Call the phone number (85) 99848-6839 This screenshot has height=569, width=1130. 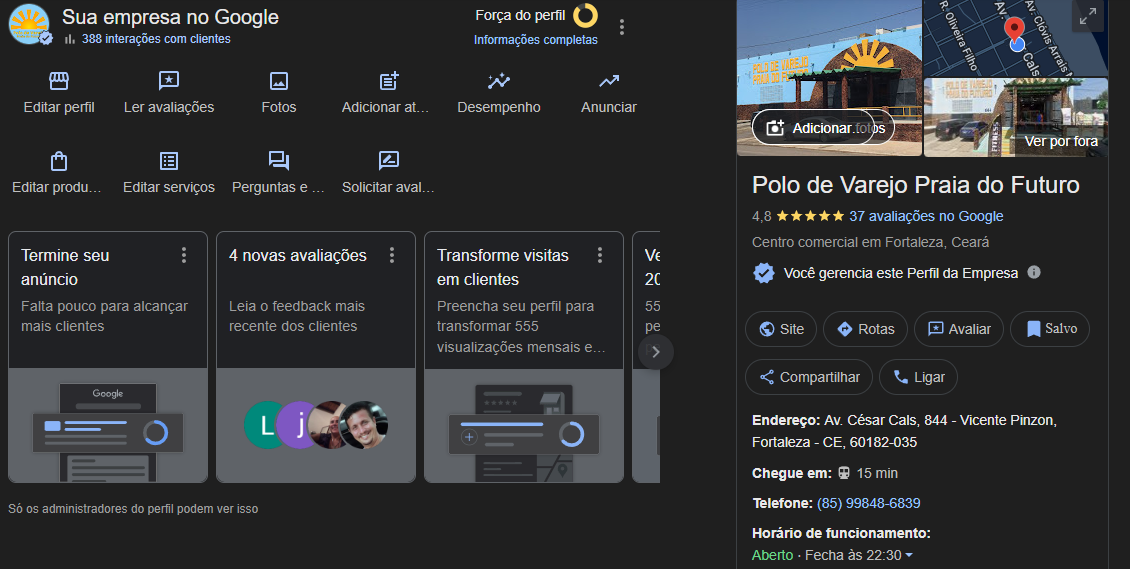click(x=868, y=503)
